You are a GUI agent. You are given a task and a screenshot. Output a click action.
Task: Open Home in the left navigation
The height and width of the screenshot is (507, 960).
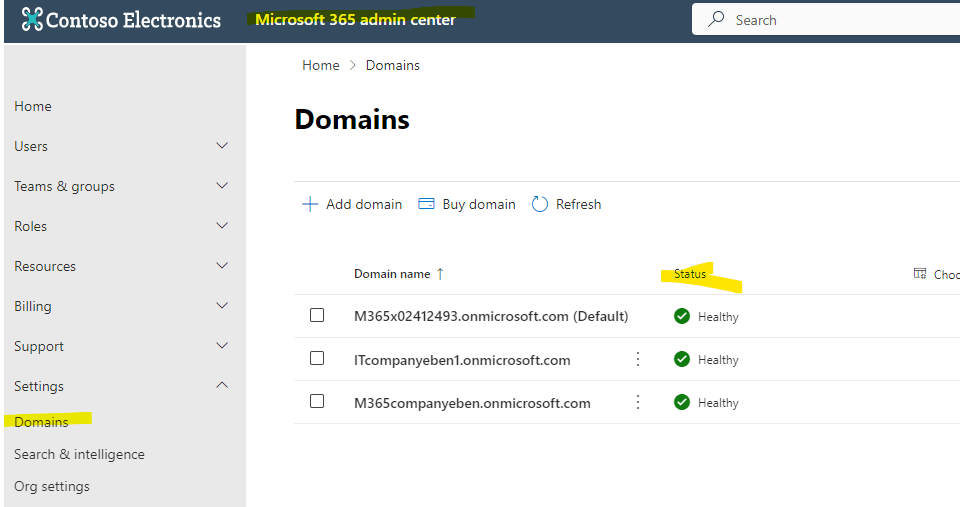coord(33,106)
